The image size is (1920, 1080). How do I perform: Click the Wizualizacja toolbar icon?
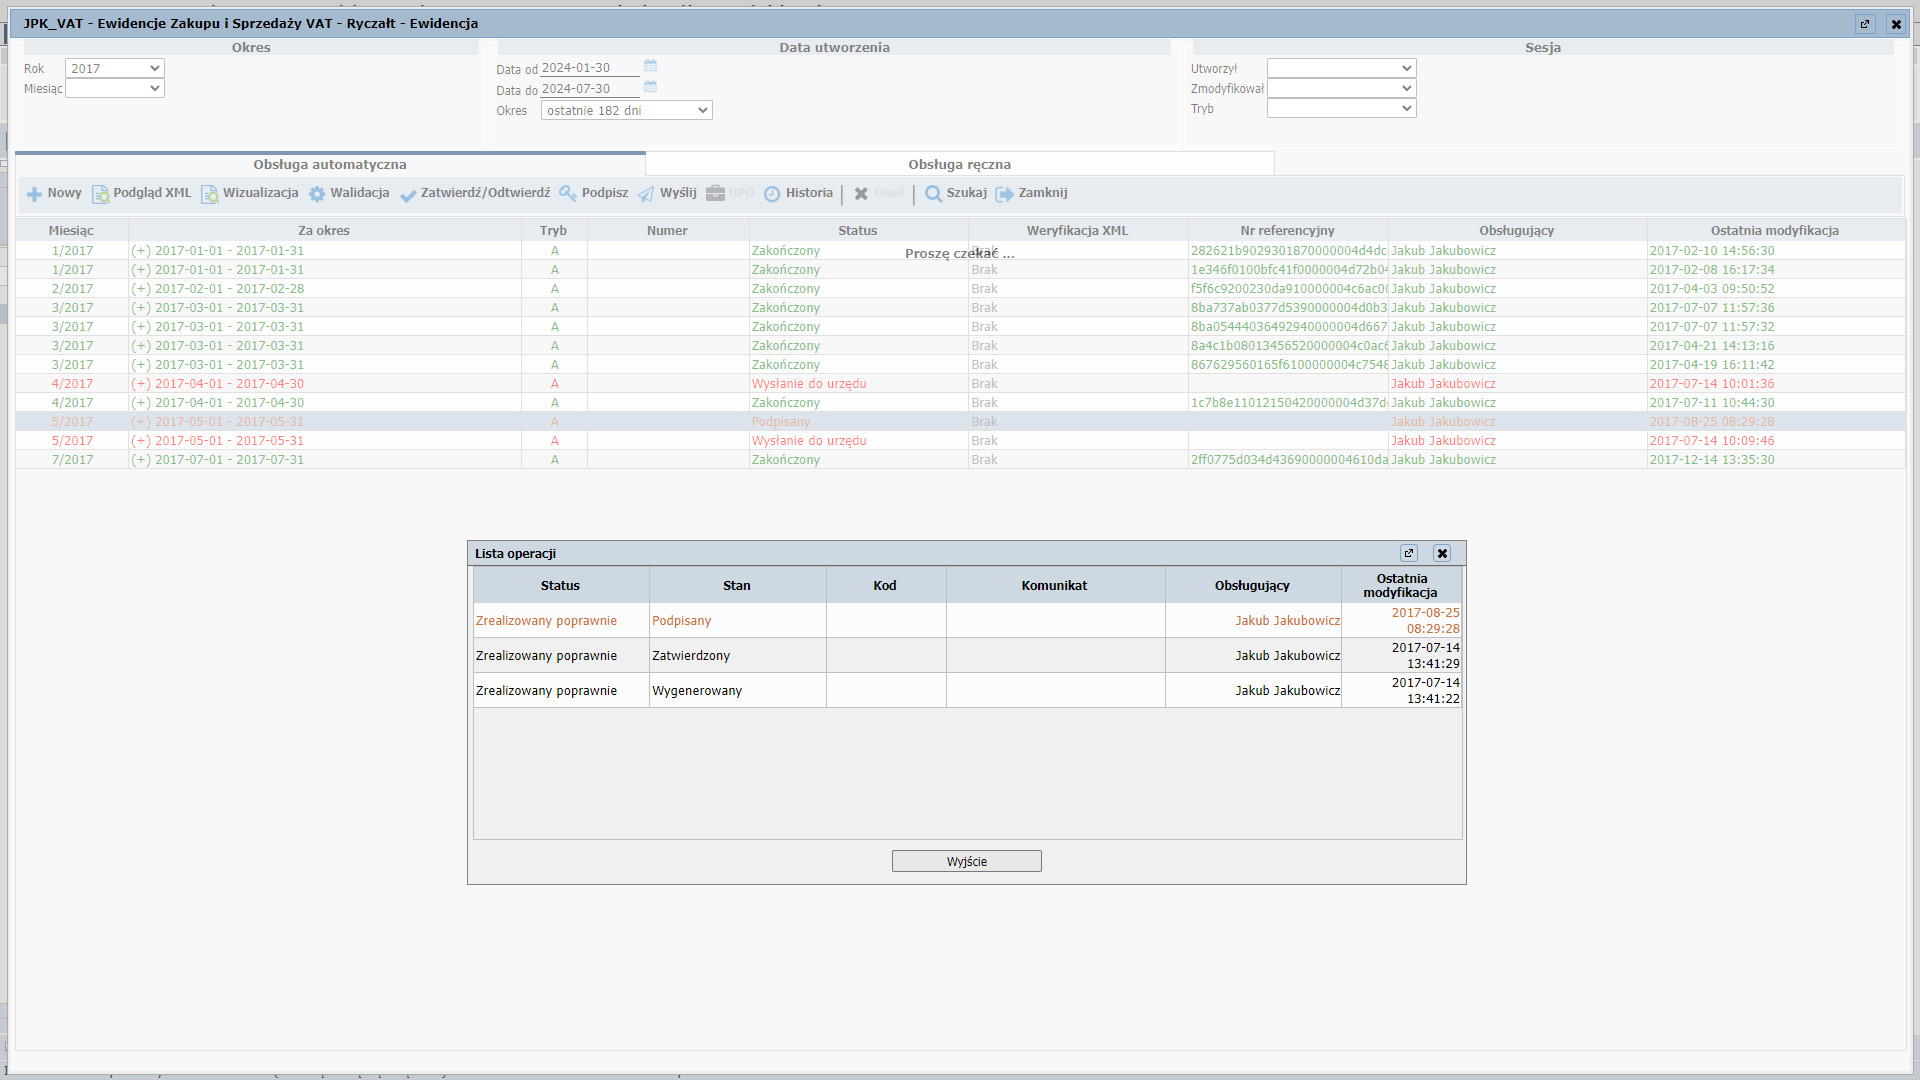click(209, 194)
